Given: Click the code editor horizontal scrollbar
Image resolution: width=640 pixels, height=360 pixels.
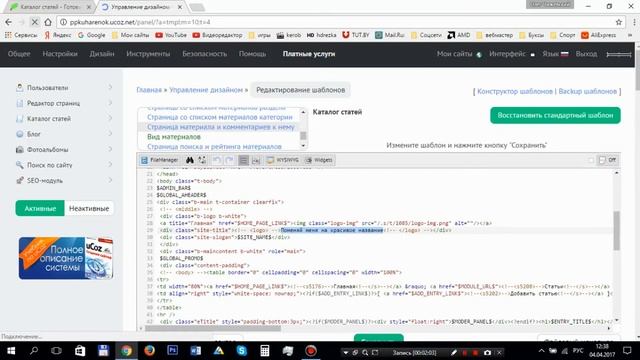Looking at the screenshot, I should point(213,328).
